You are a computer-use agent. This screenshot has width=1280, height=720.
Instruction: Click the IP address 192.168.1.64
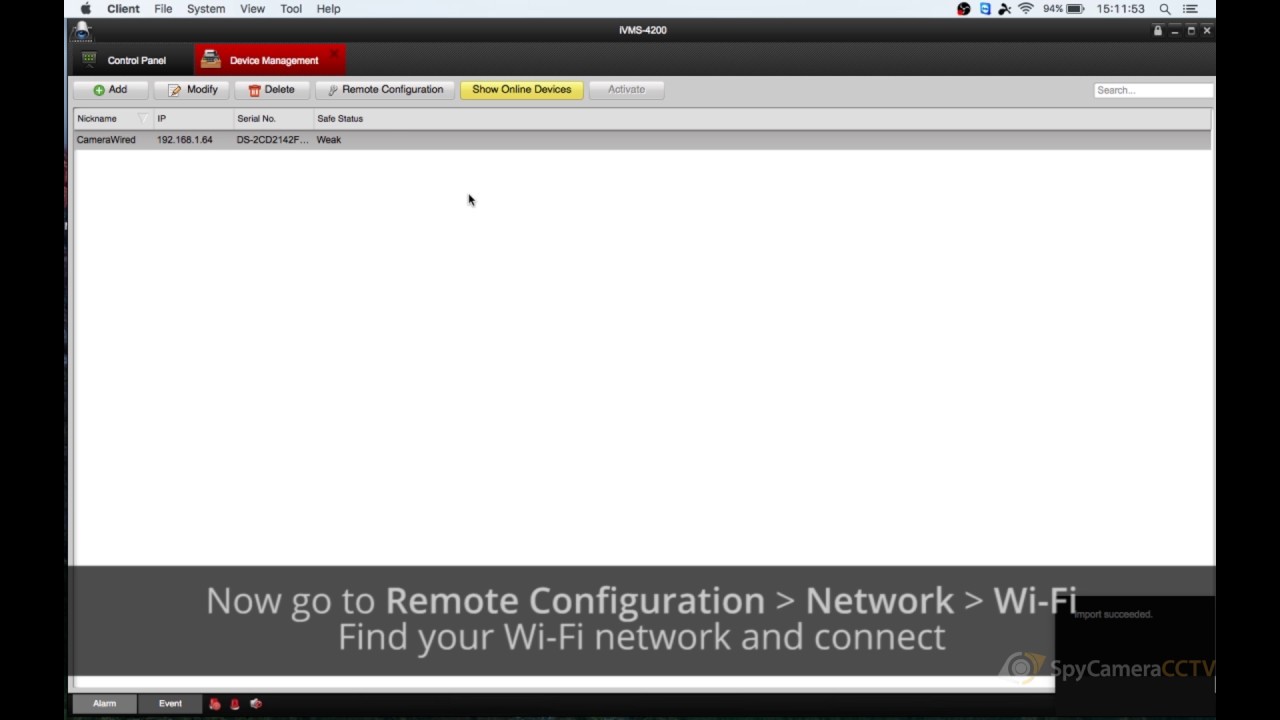[185, 140]
